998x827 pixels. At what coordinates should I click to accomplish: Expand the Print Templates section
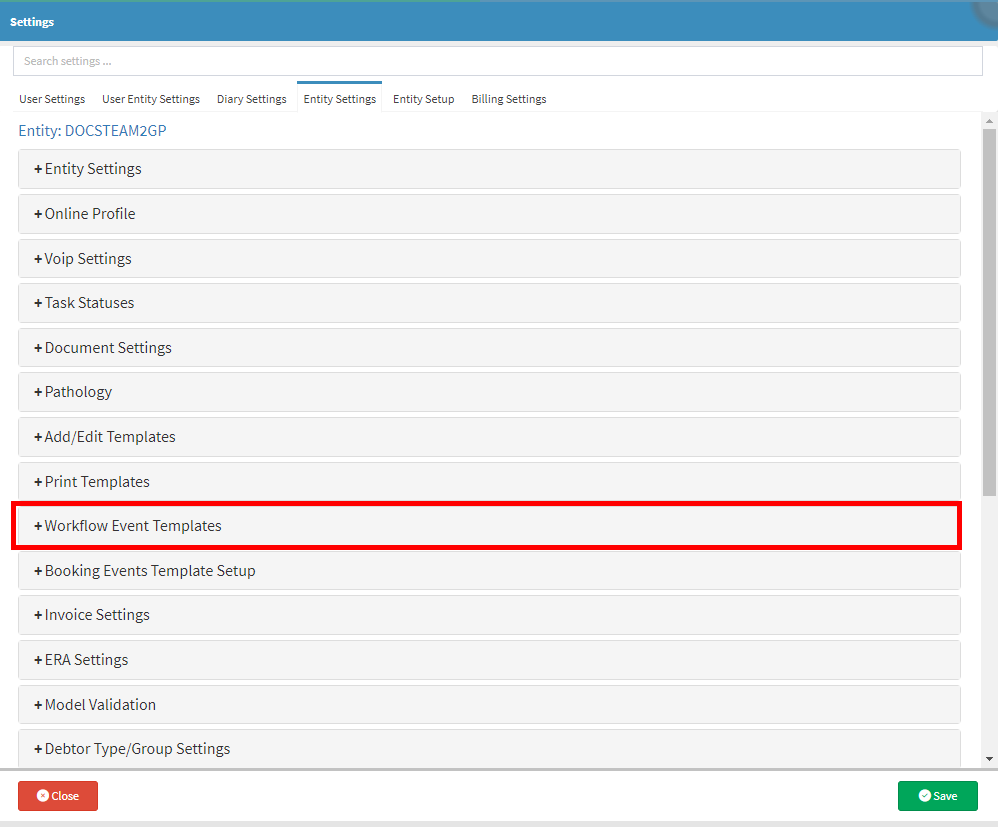tap(97, 482)
